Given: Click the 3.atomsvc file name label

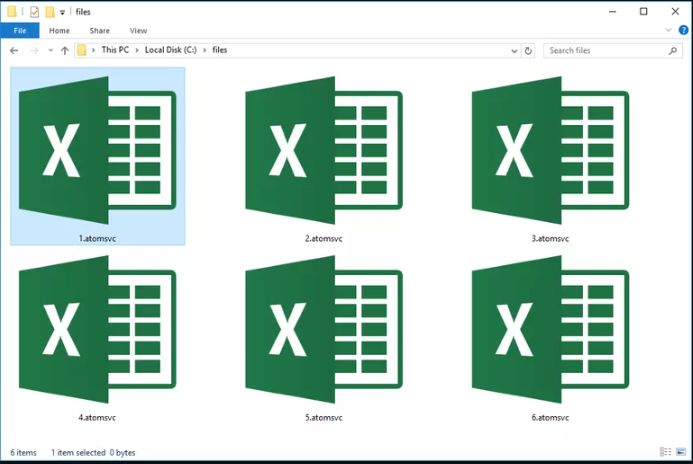Looking at the screenshot, I should pos(550,239).
